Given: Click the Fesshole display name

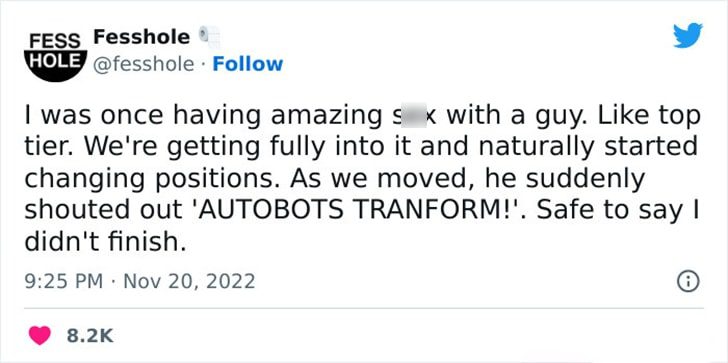Looking at the screenshot, I should coord(142,37).
